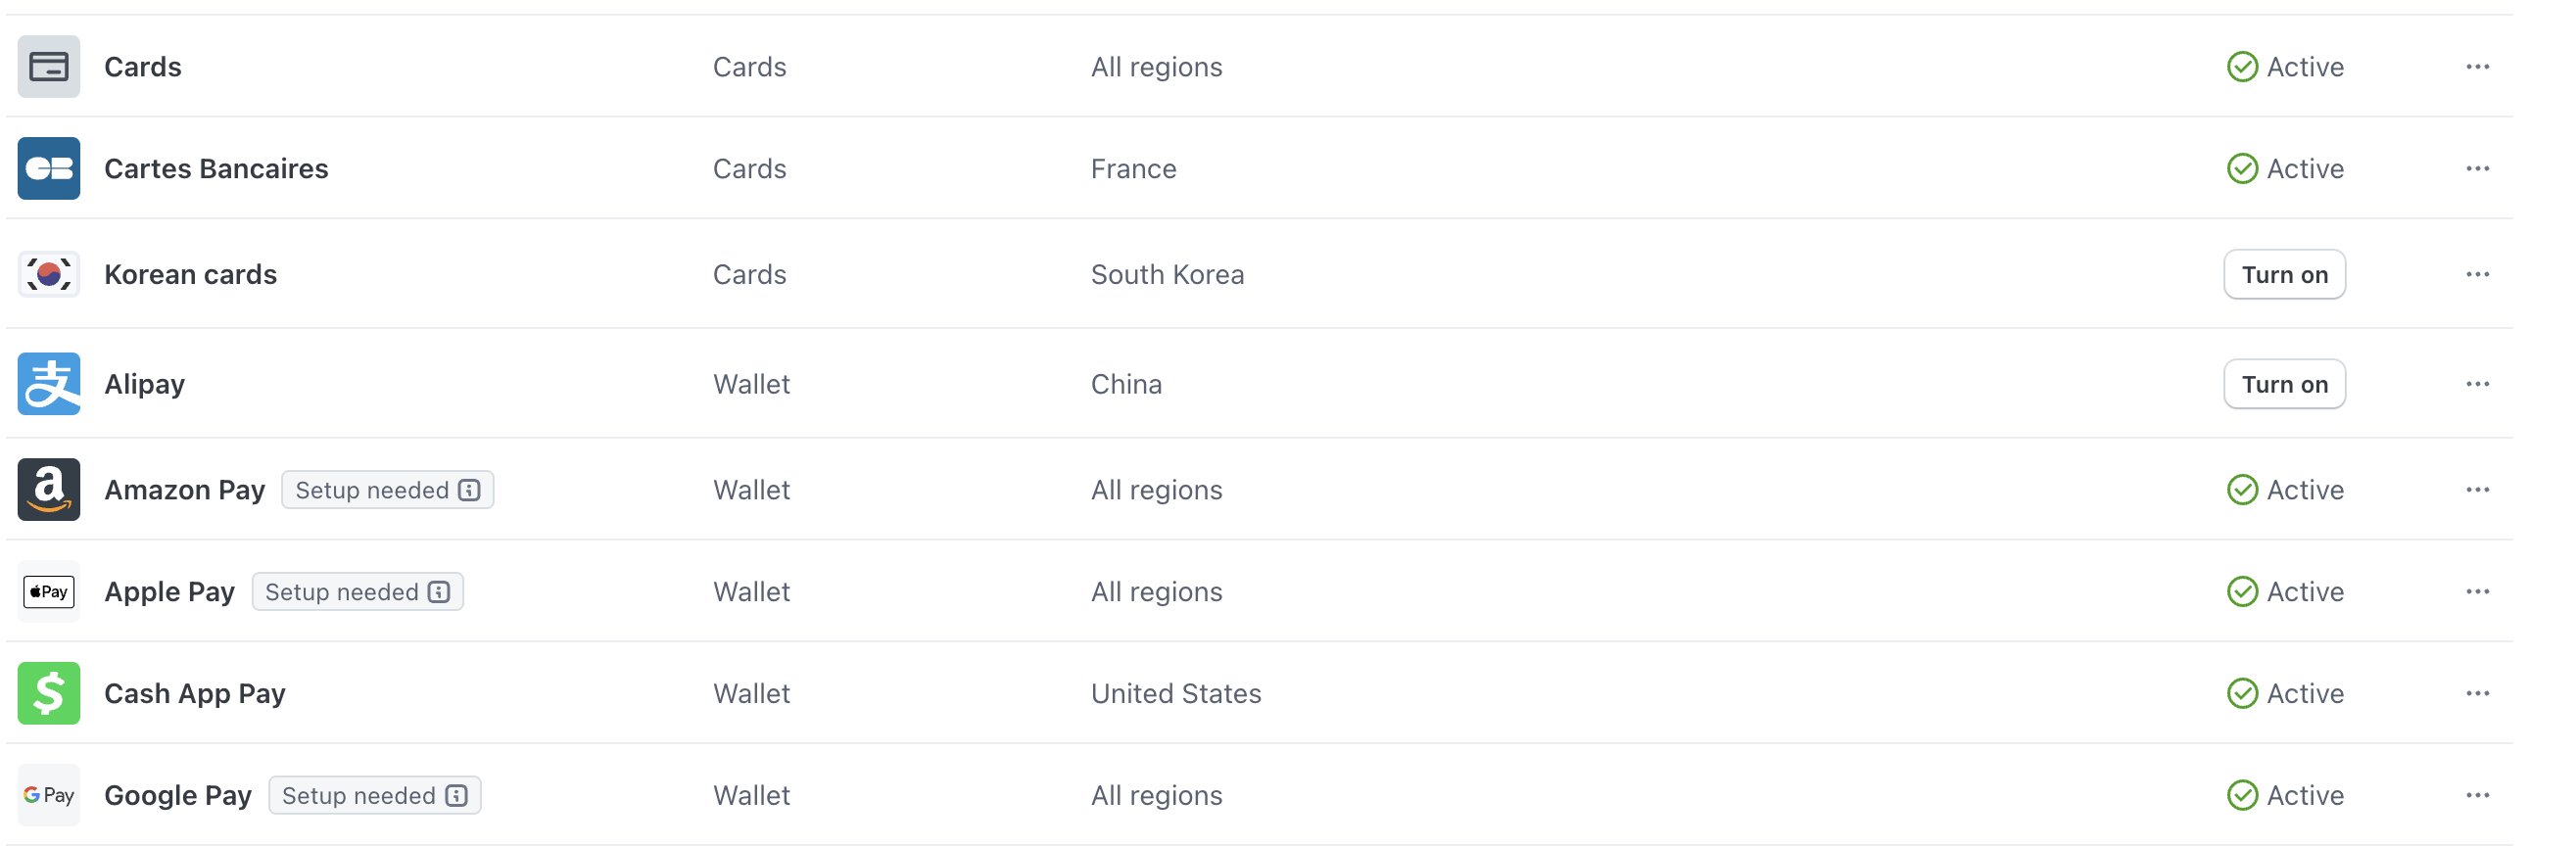Open more options for Cash App Pay
Image resolution: width=2576 pixels, height=846 pixels.
point(2477,694)
